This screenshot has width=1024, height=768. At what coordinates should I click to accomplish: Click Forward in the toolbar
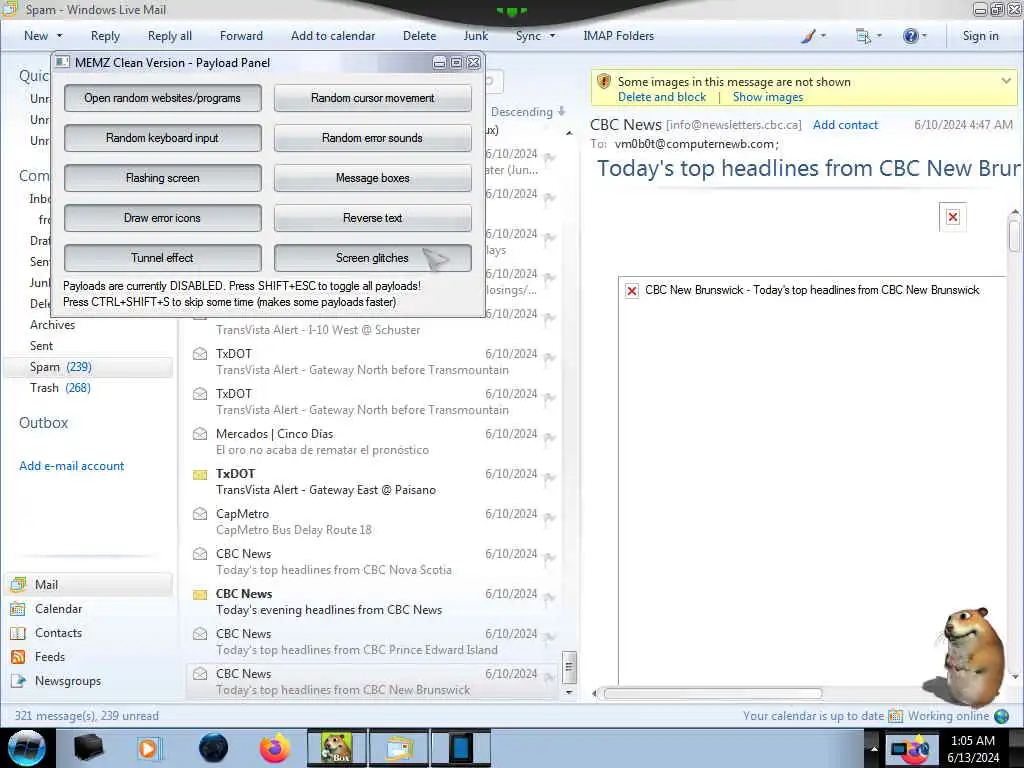(241, 36)
